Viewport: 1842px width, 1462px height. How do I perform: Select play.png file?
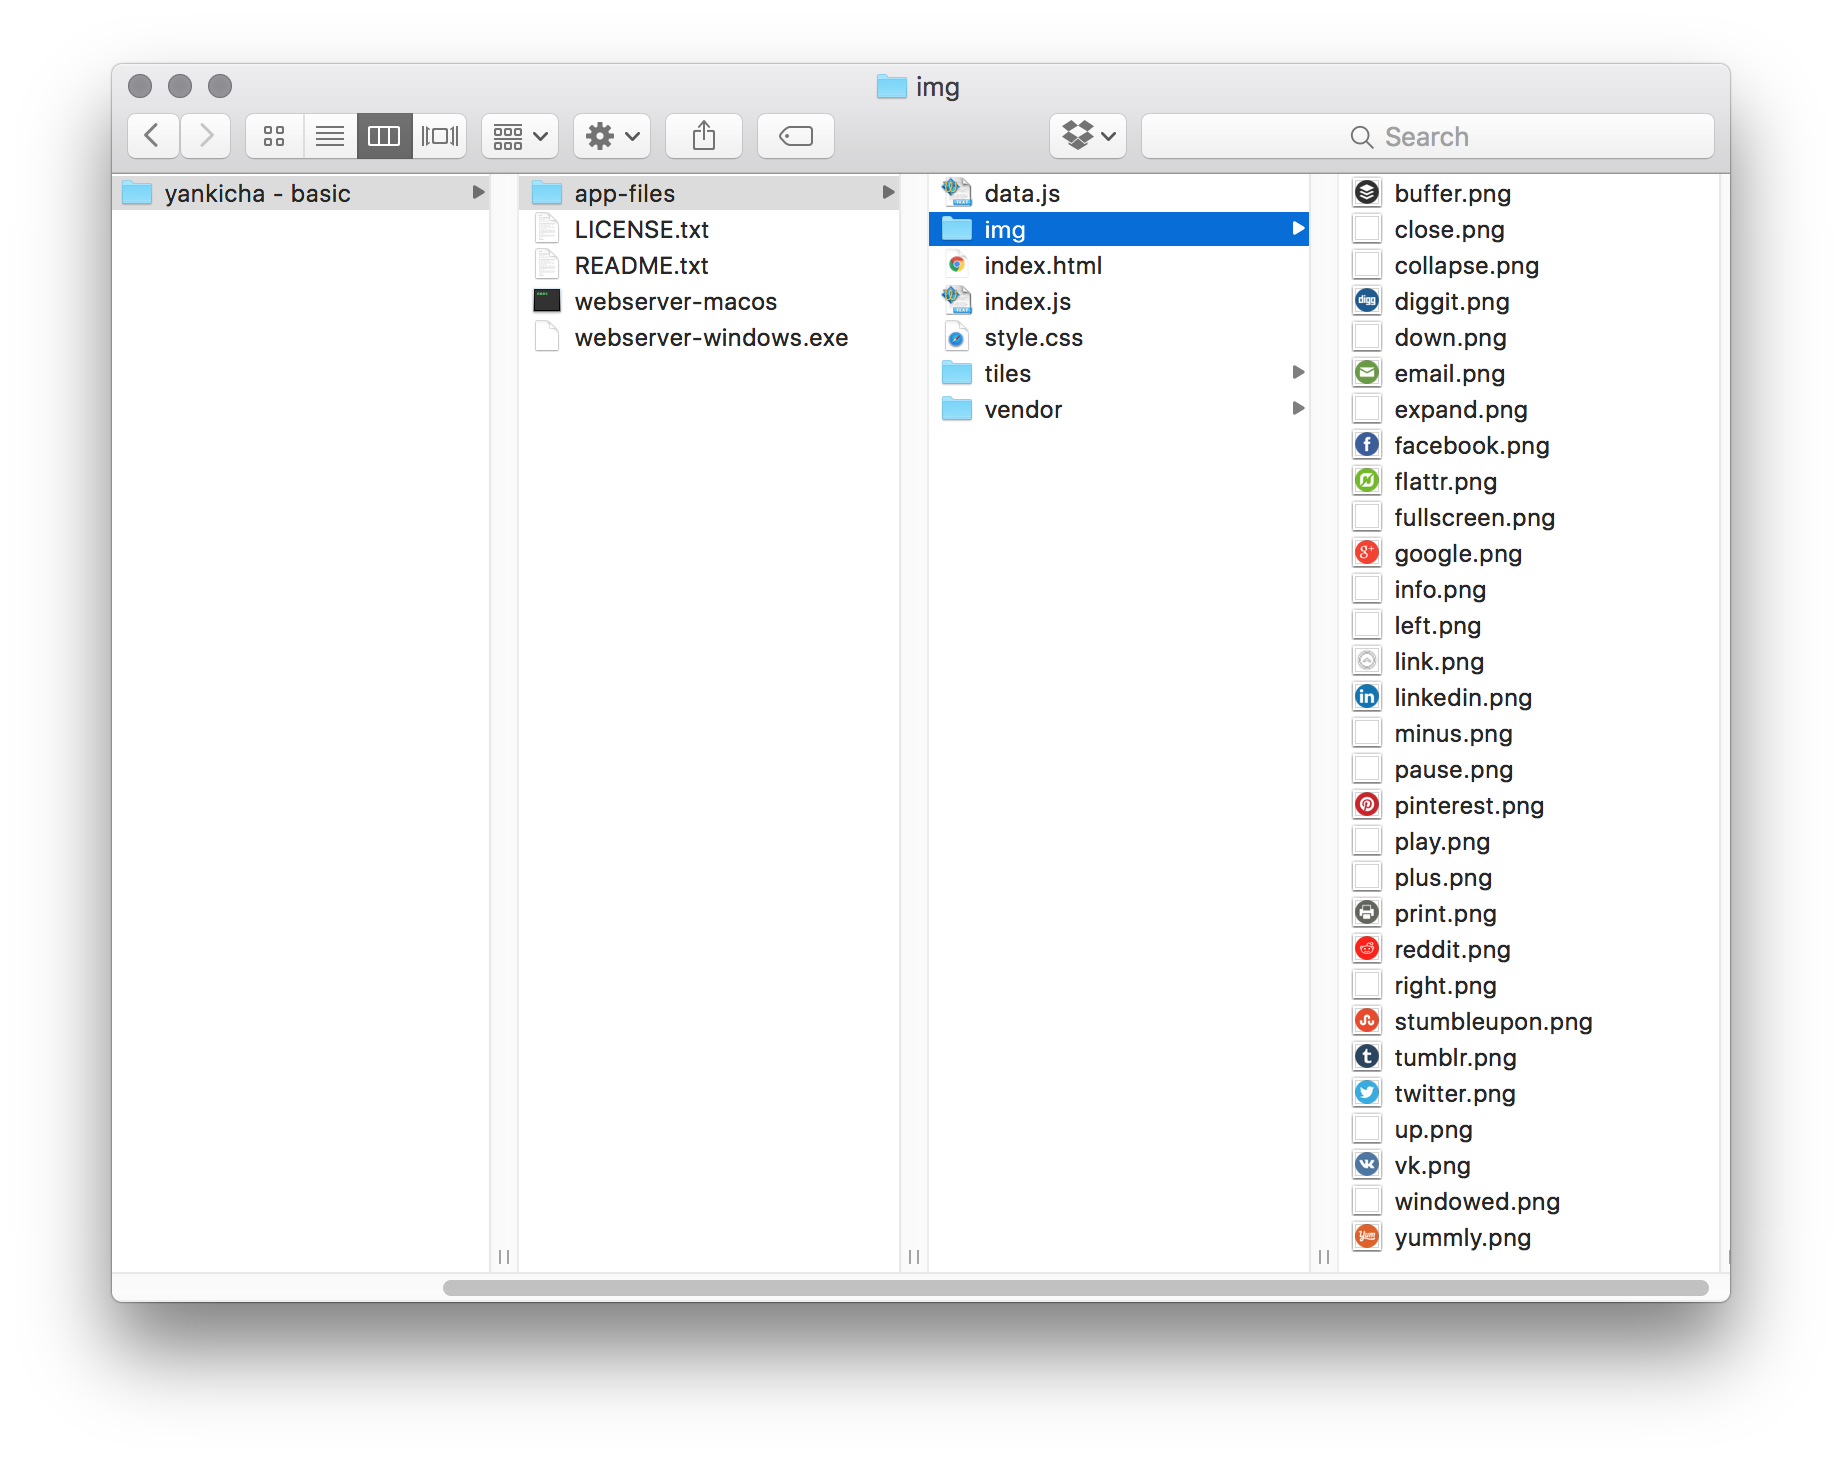point(1529,841)
